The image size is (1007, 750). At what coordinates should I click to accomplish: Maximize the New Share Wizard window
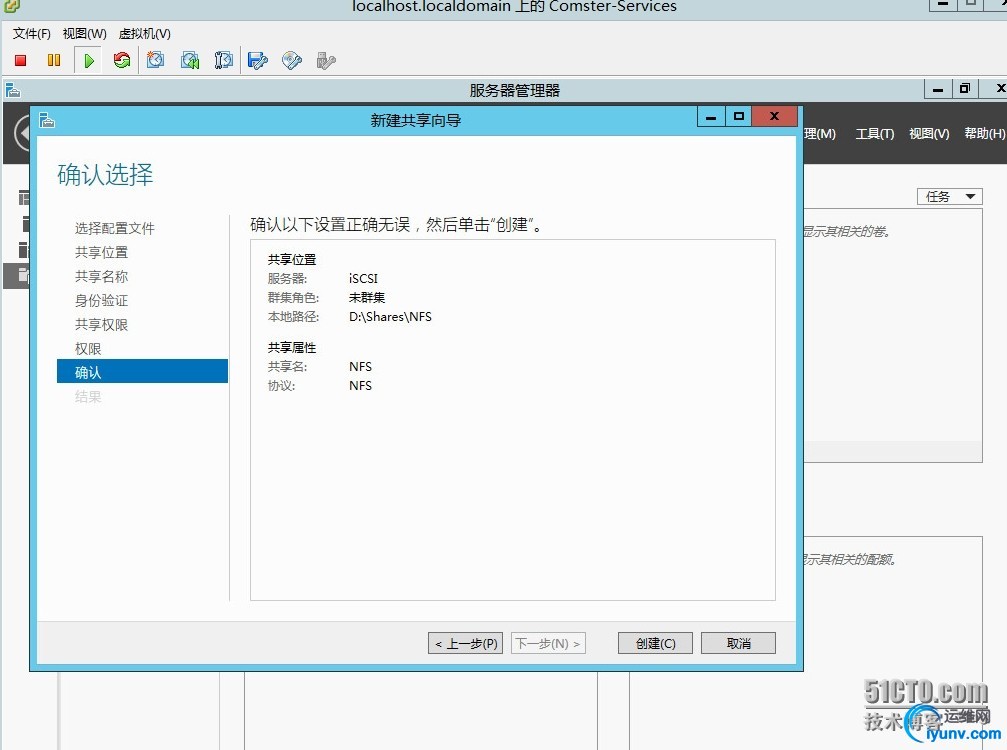739,117
